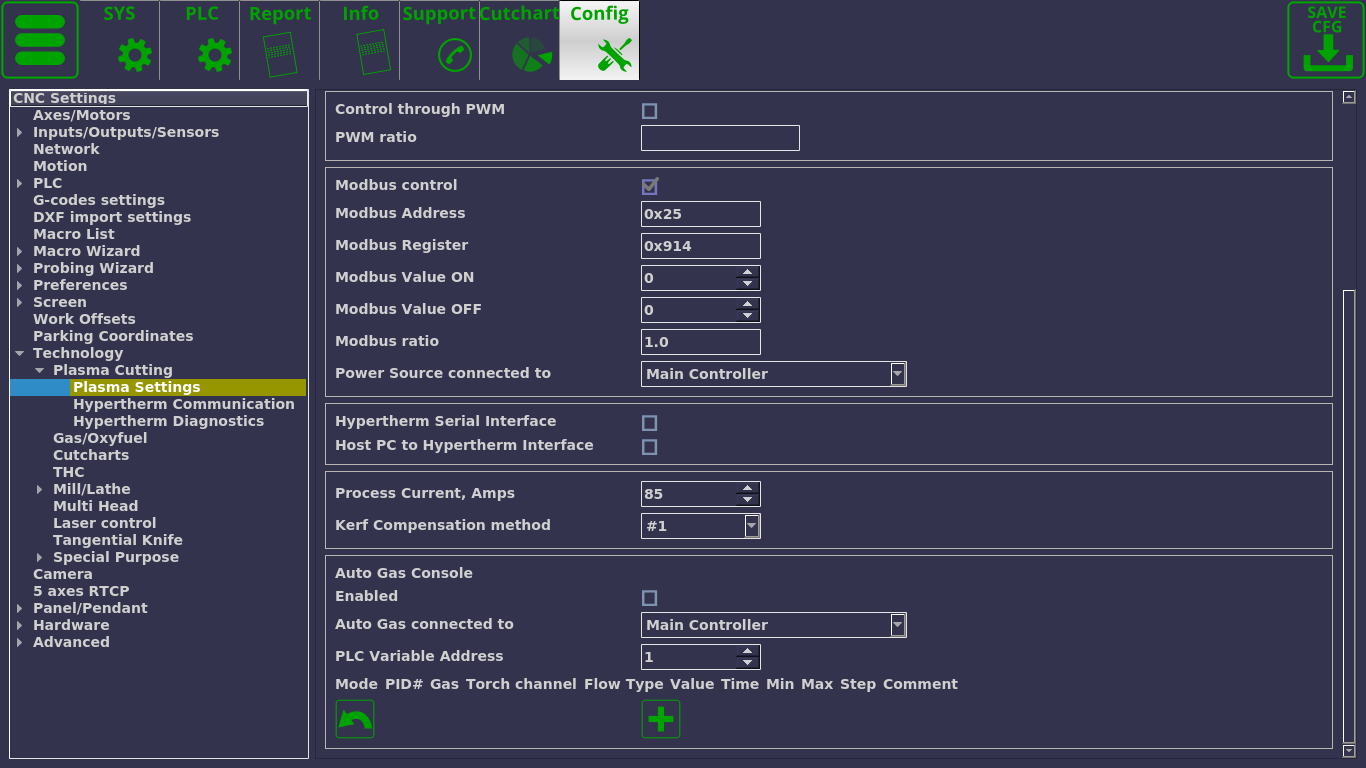The height and width of the screenshot is (768, 1366).
Task: Open the main hamburger menu
Action: click(x=40, y=40)
